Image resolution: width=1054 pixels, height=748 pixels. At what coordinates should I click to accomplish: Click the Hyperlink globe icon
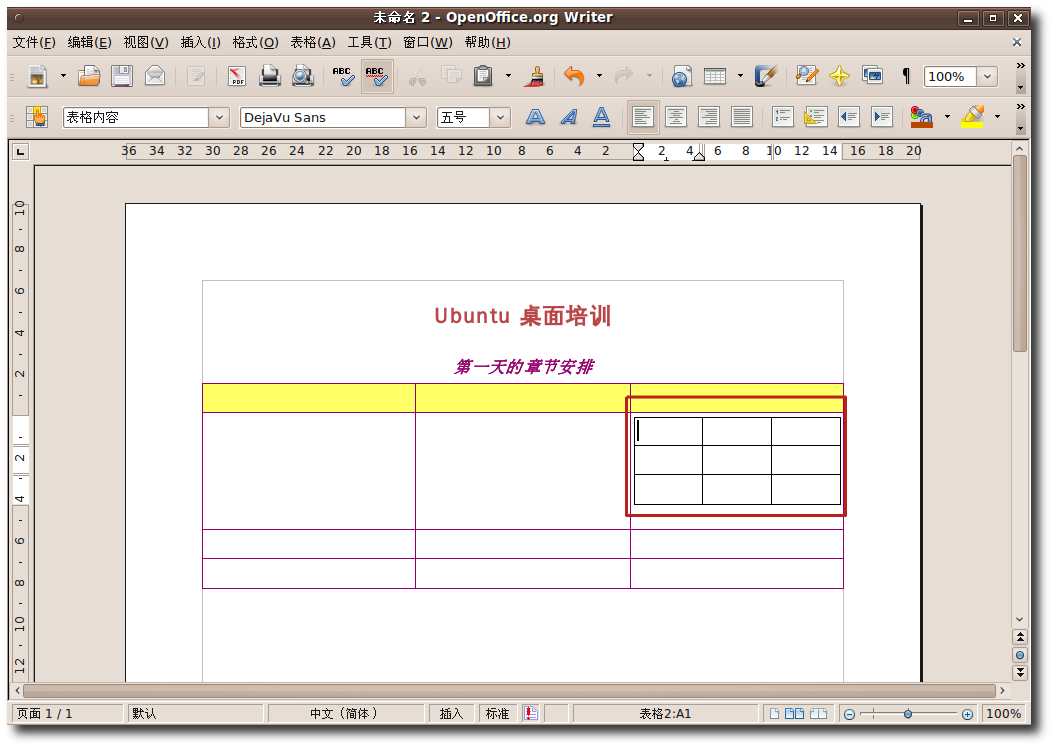tap(681, 76)
